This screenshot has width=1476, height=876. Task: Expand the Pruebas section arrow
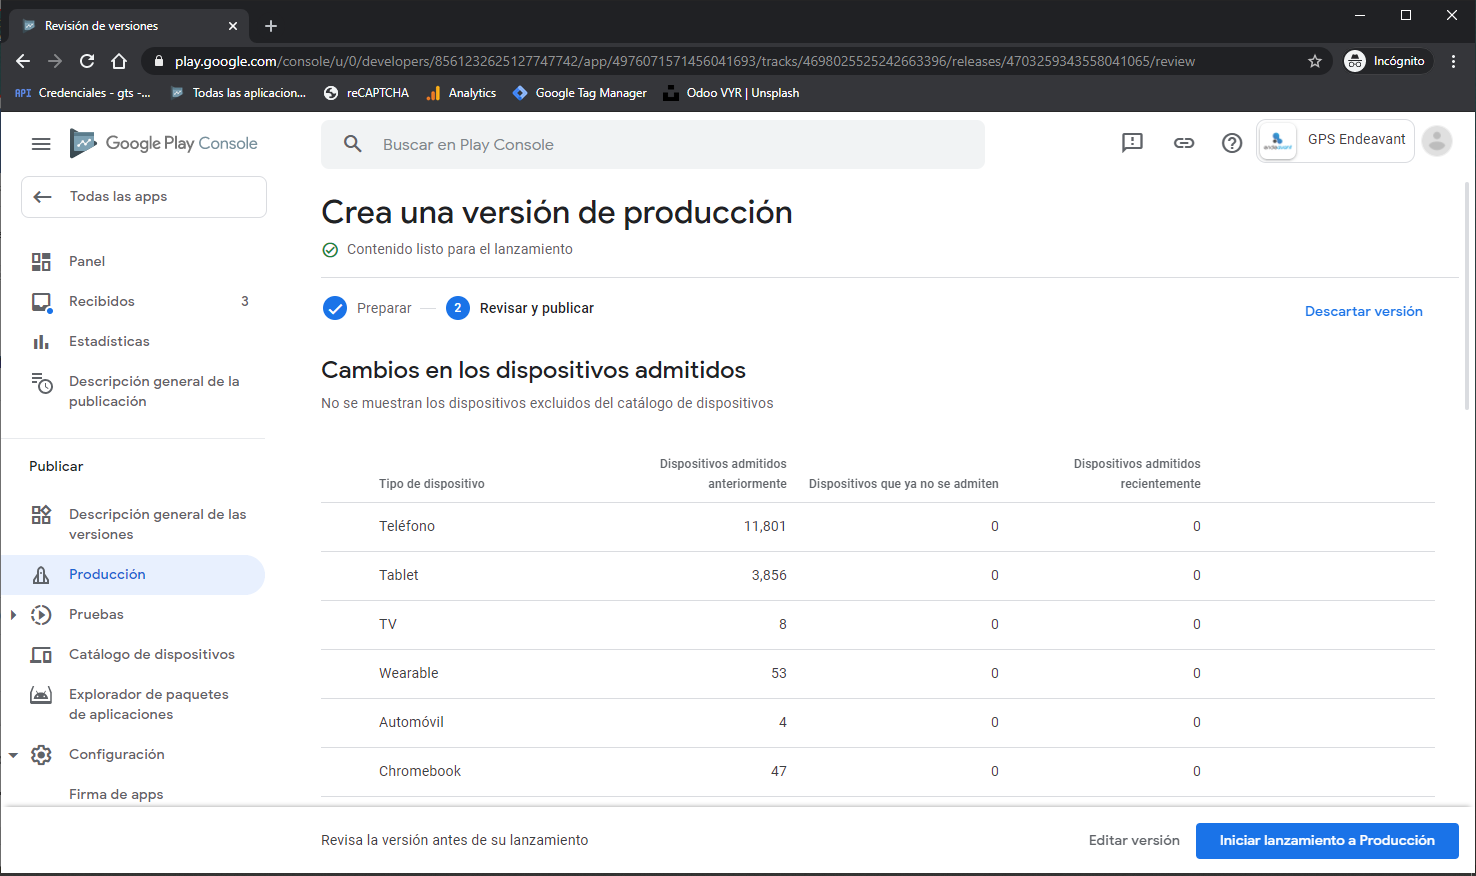coord(13,615)
